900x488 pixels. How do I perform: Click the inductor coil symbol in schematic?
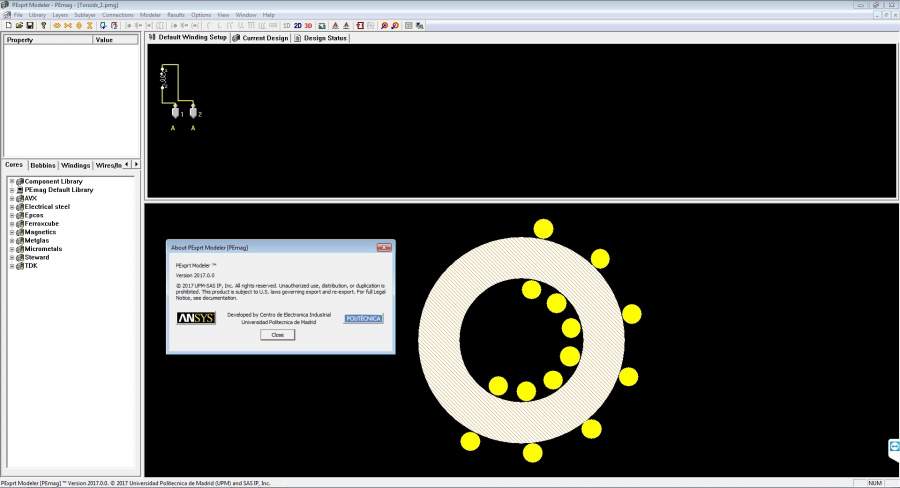point(164,78)
